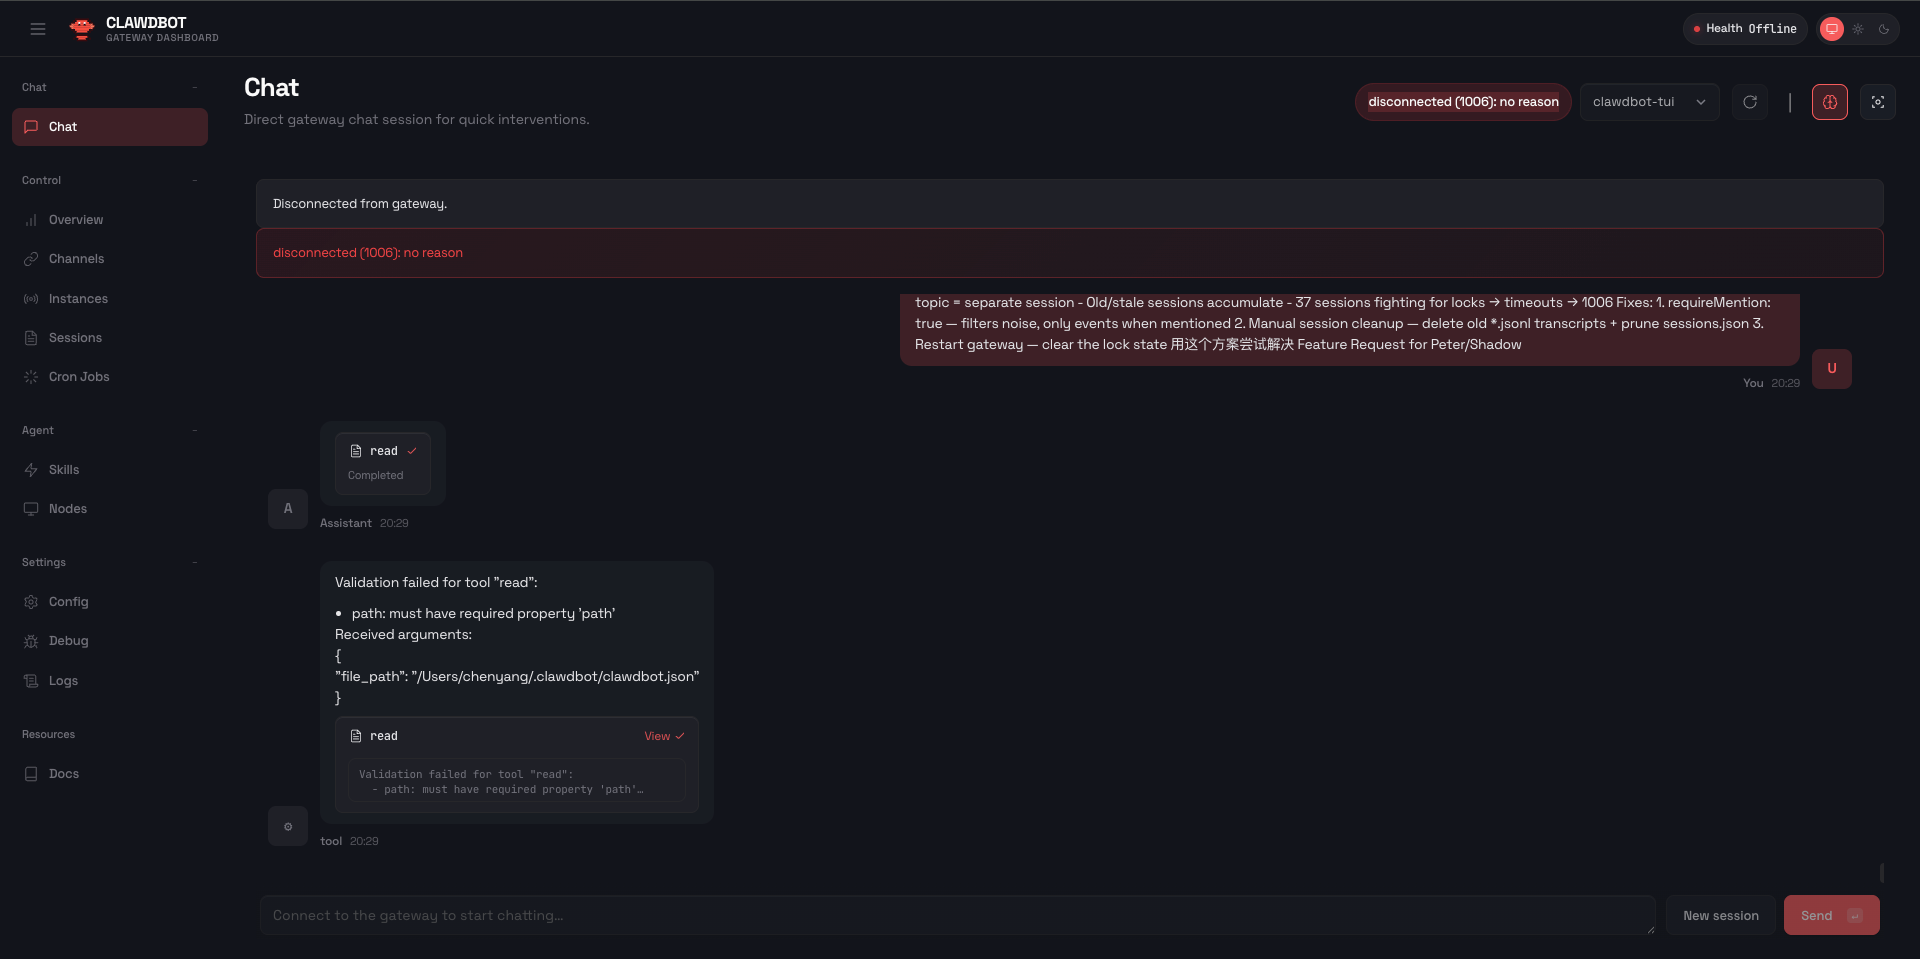Open Skills from the sidebar
This screenshot has width=1920, height=959.
pyautogui.click(x=64, y=470)
